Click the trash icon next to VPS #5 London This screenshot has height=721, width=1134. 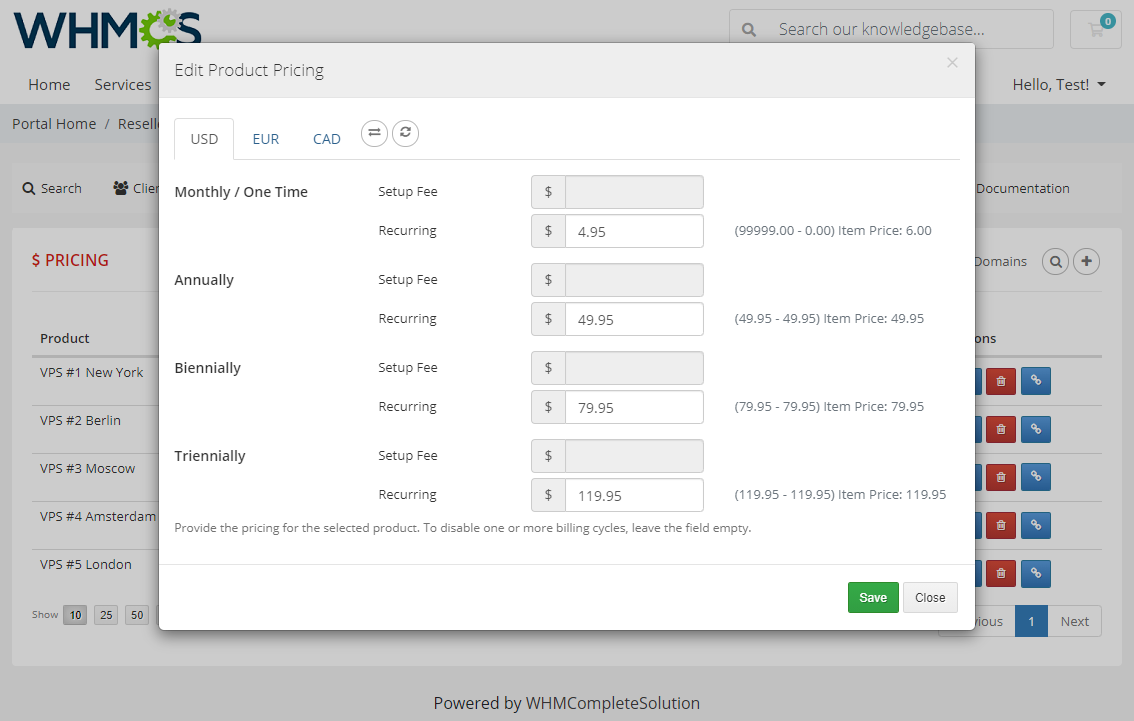[x=1001, y=573]
